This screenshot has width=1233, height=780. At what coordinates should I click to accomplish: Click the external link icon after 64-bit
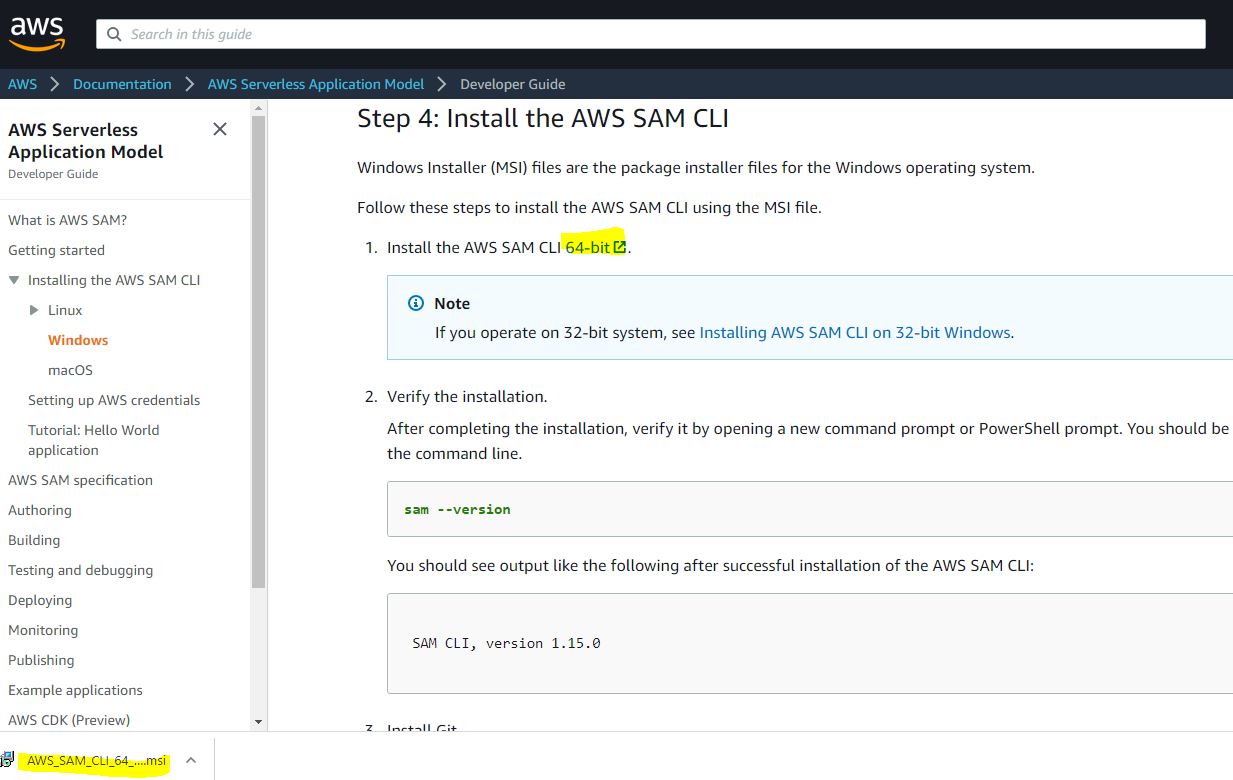click(x=620, y=247)
